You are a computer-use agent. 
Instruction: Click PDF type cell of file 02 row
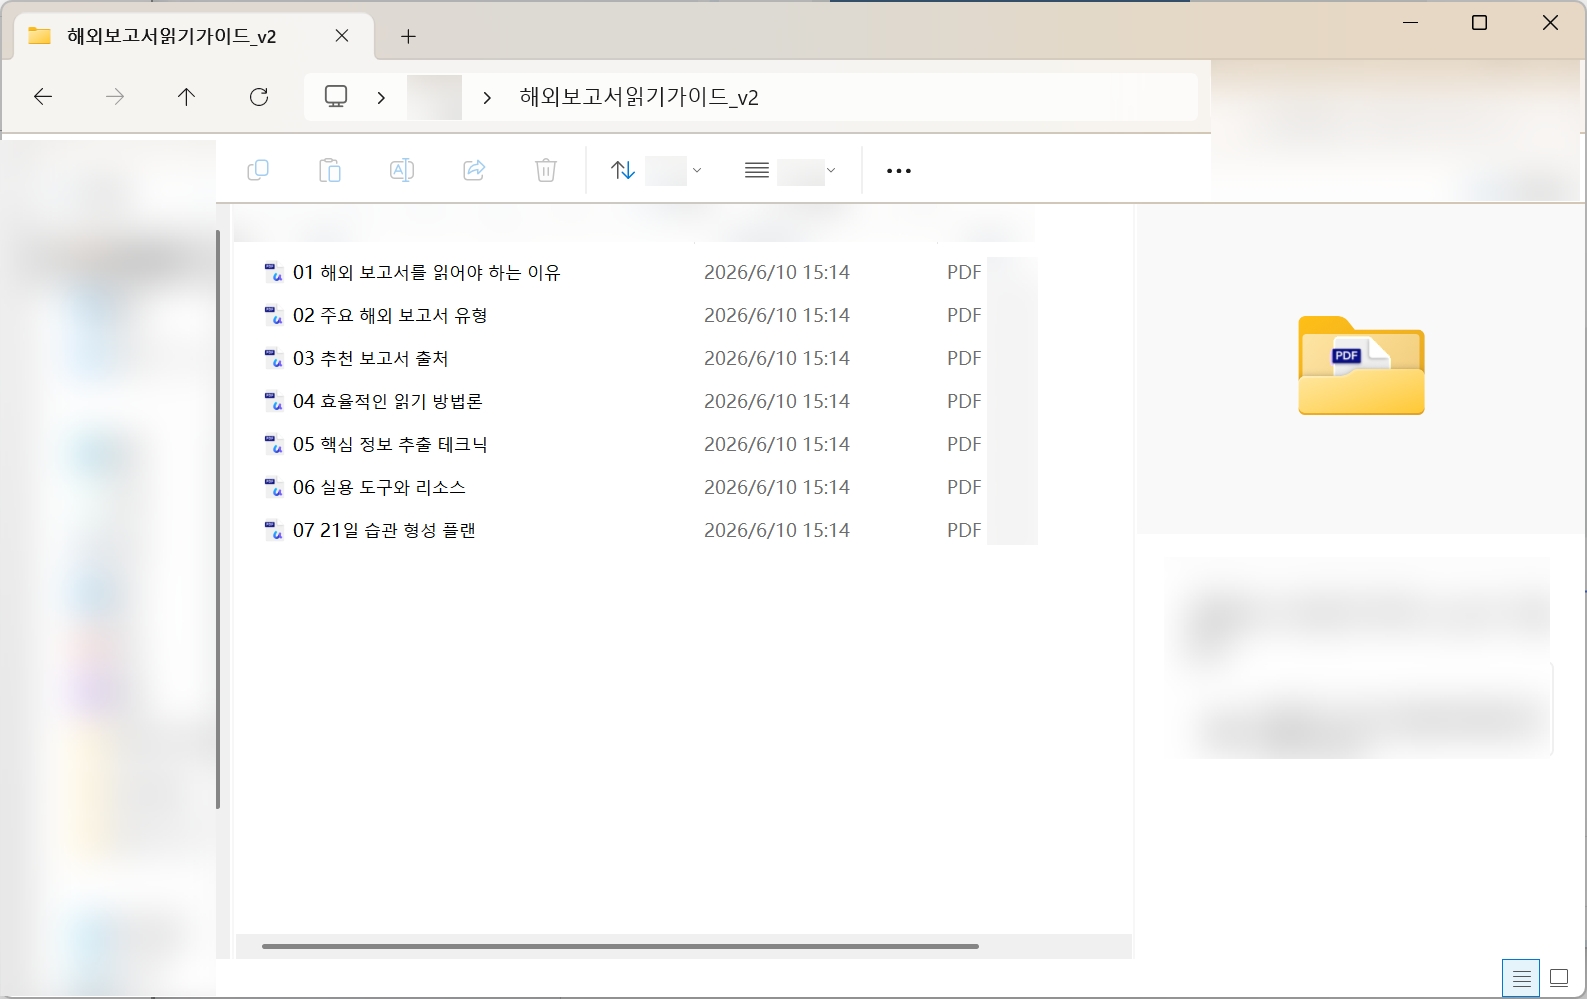click(964, 315)
